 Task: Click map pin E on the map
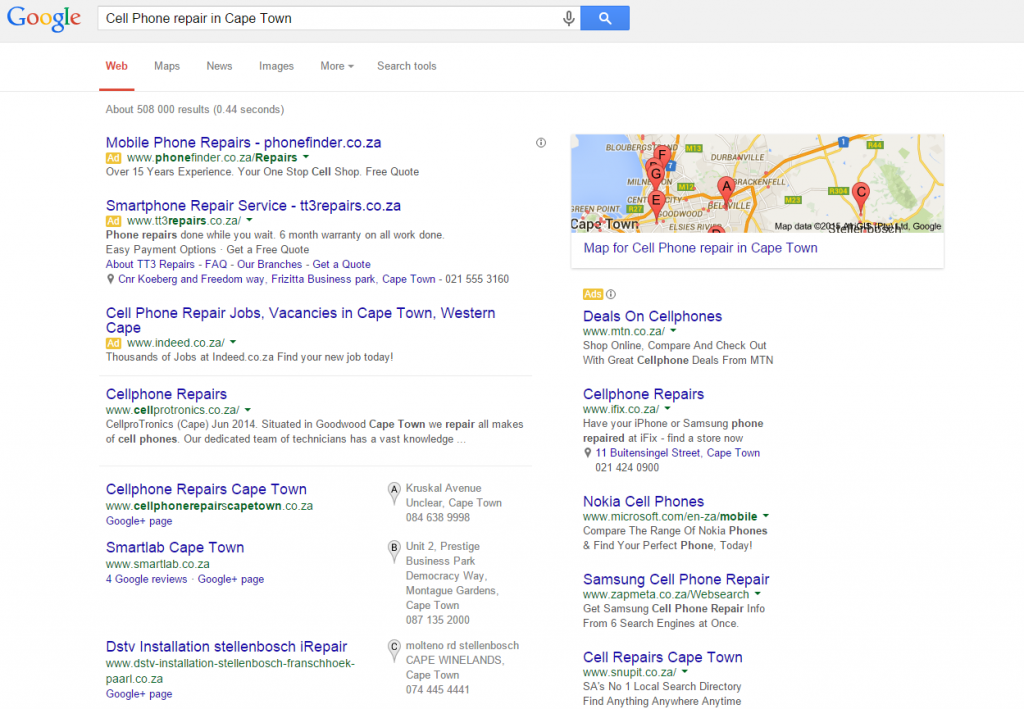[656, 204]
